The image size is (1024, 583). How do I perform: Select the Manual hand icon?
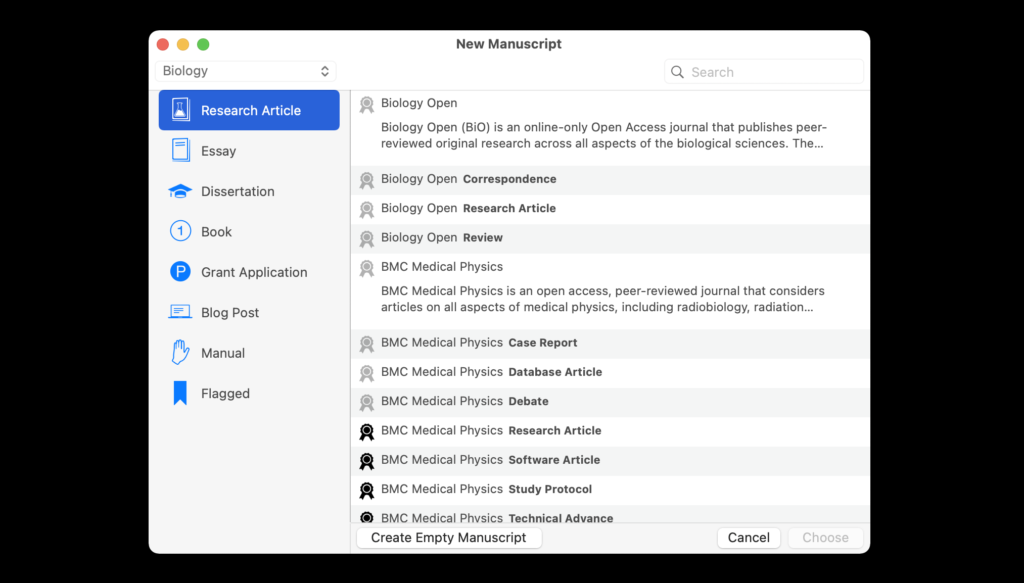tap(180, 352)
